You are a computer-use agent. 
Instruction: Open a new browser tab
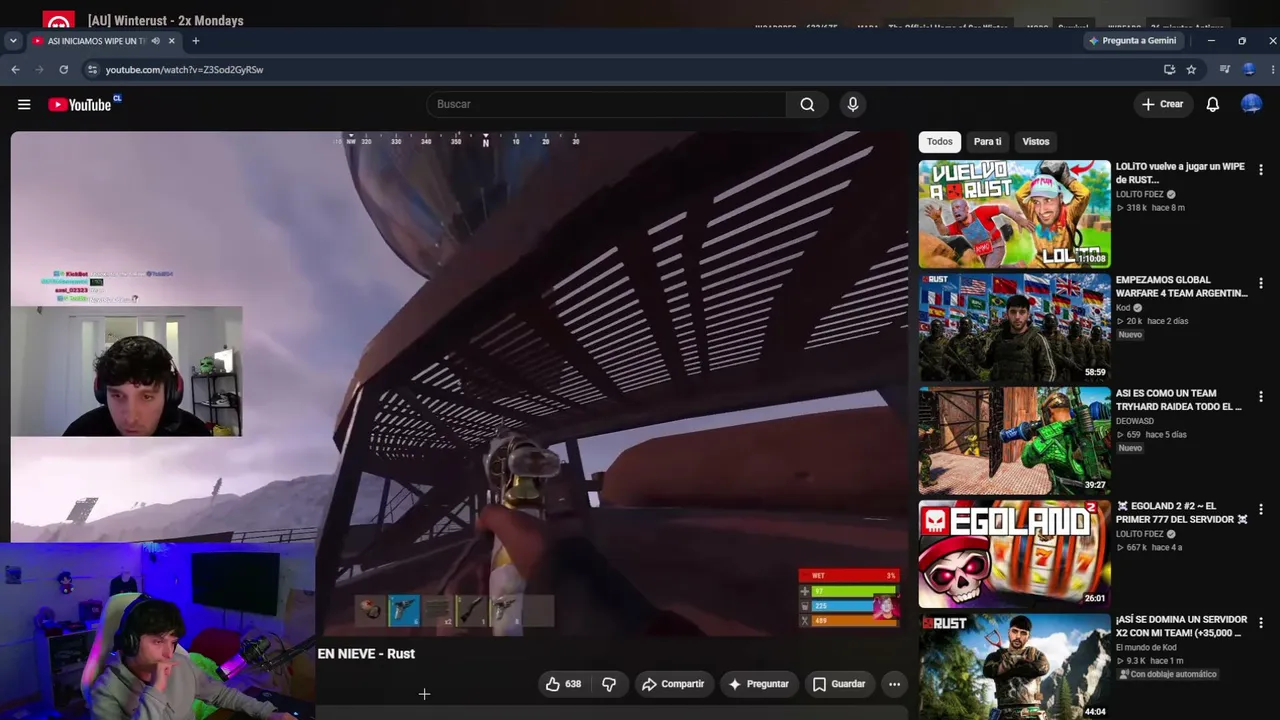[196, 41]
